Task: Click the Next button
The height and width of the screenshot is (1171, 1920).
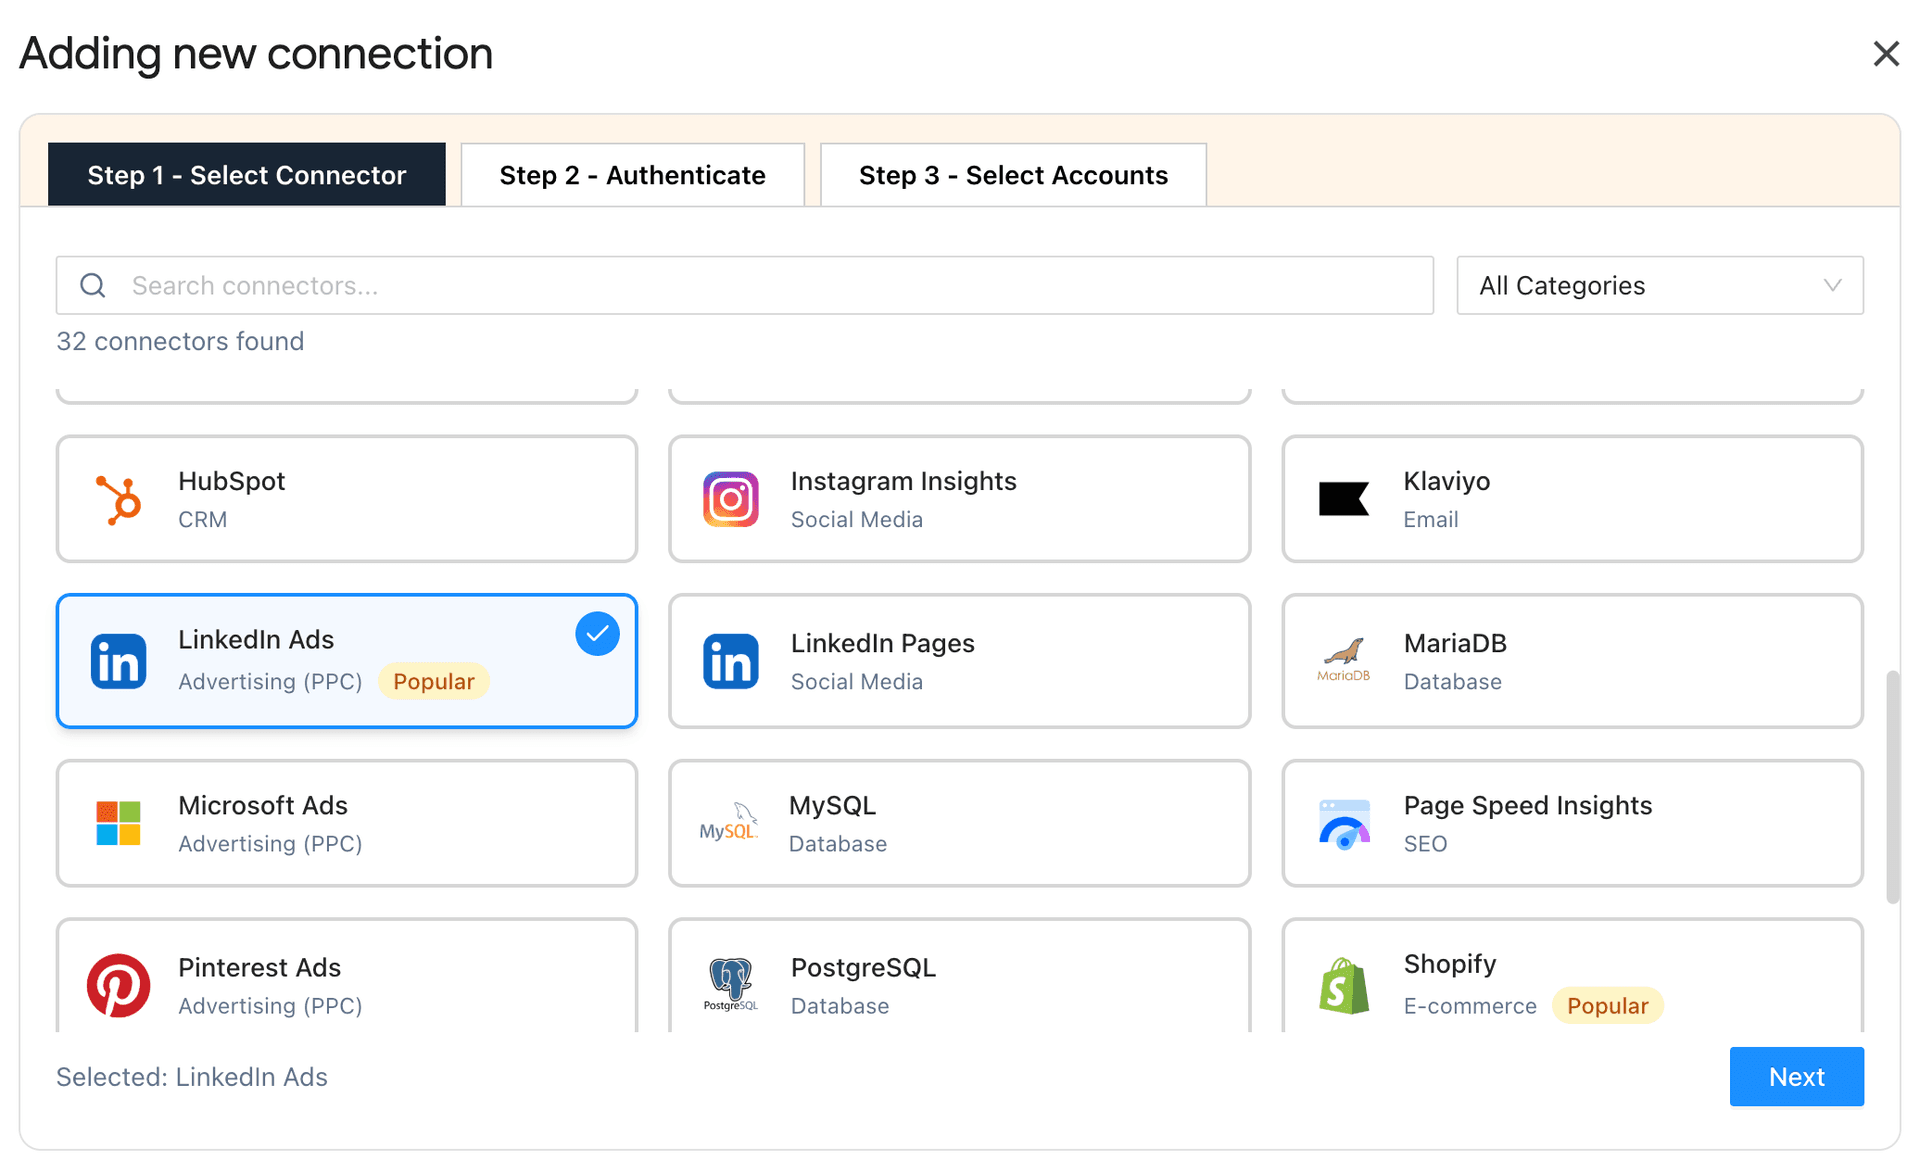Action: (1796, 1076)
